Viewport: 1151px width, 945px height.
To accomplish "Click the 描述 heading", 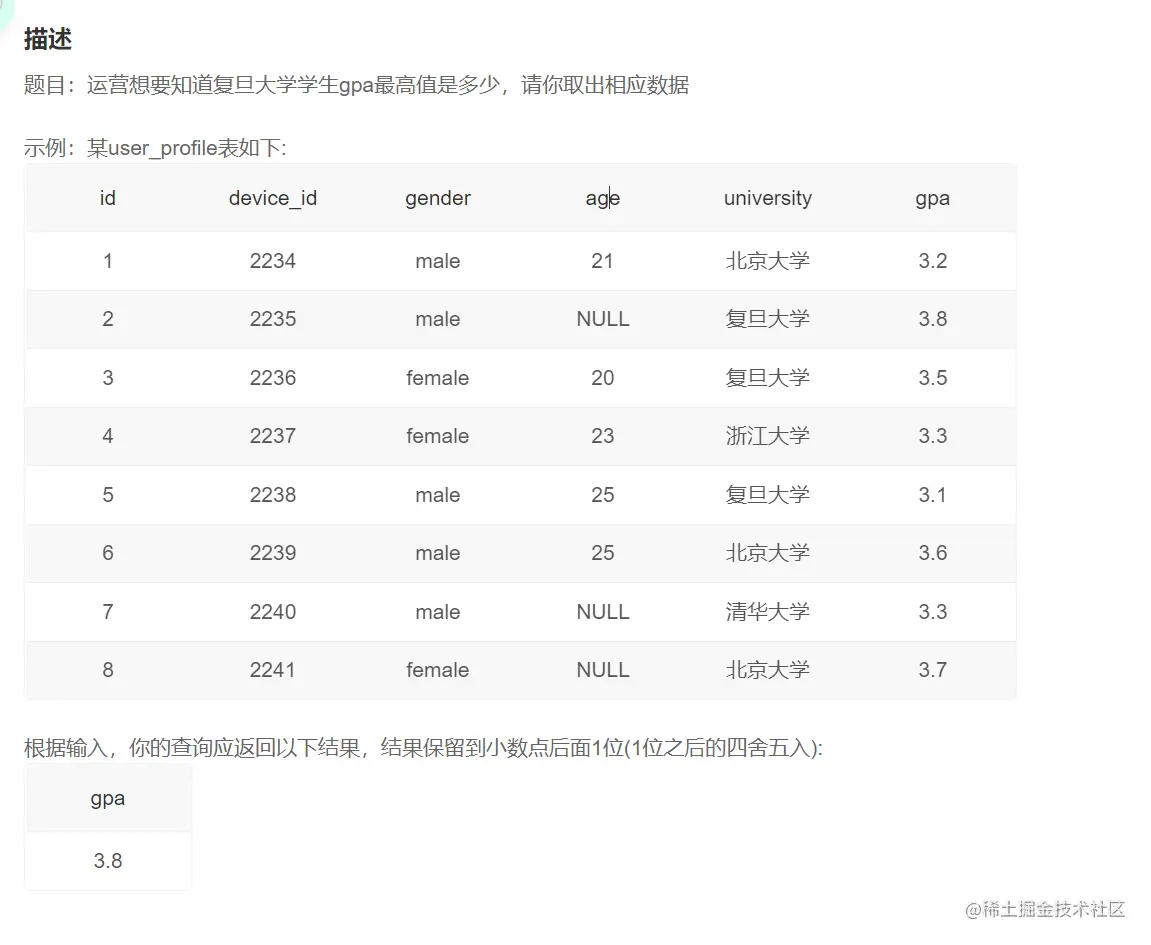I will point(48,39).
